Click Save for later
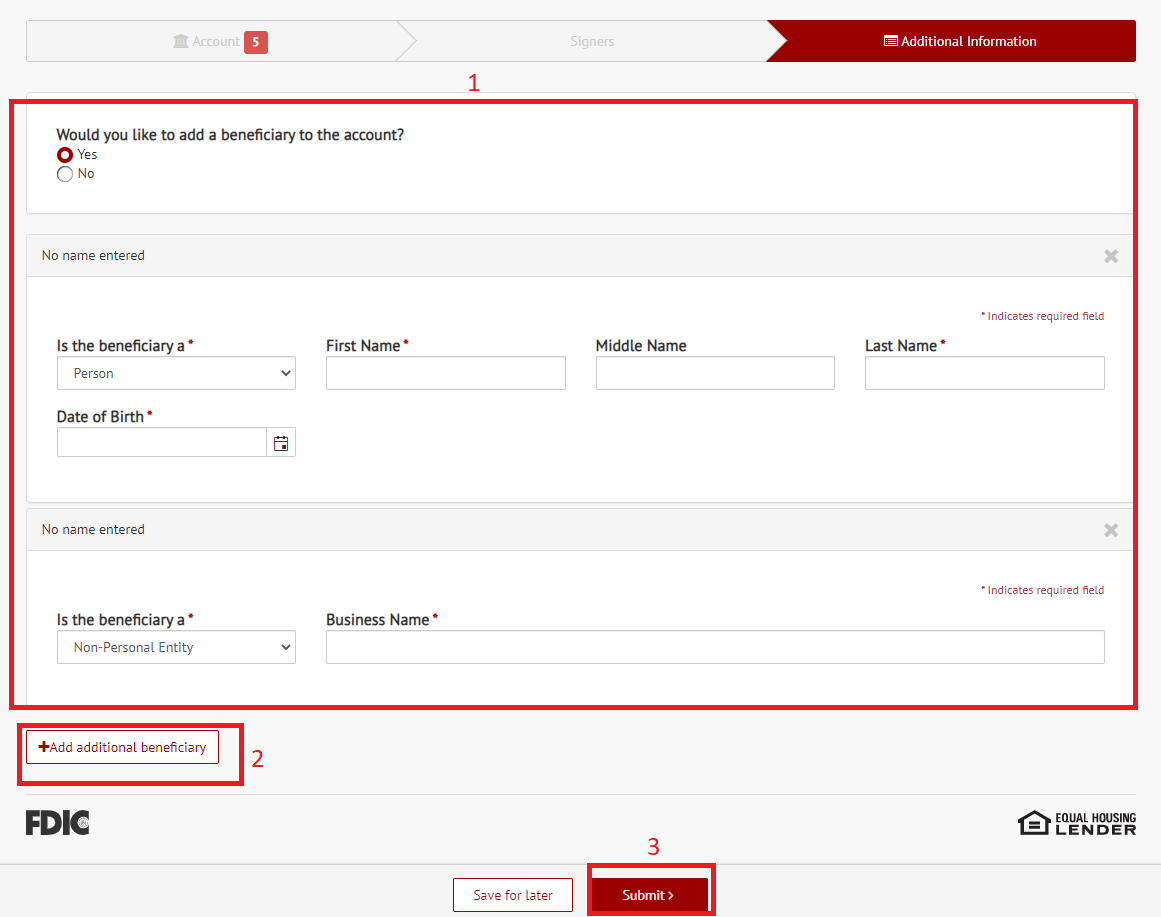 pos(513,895)
